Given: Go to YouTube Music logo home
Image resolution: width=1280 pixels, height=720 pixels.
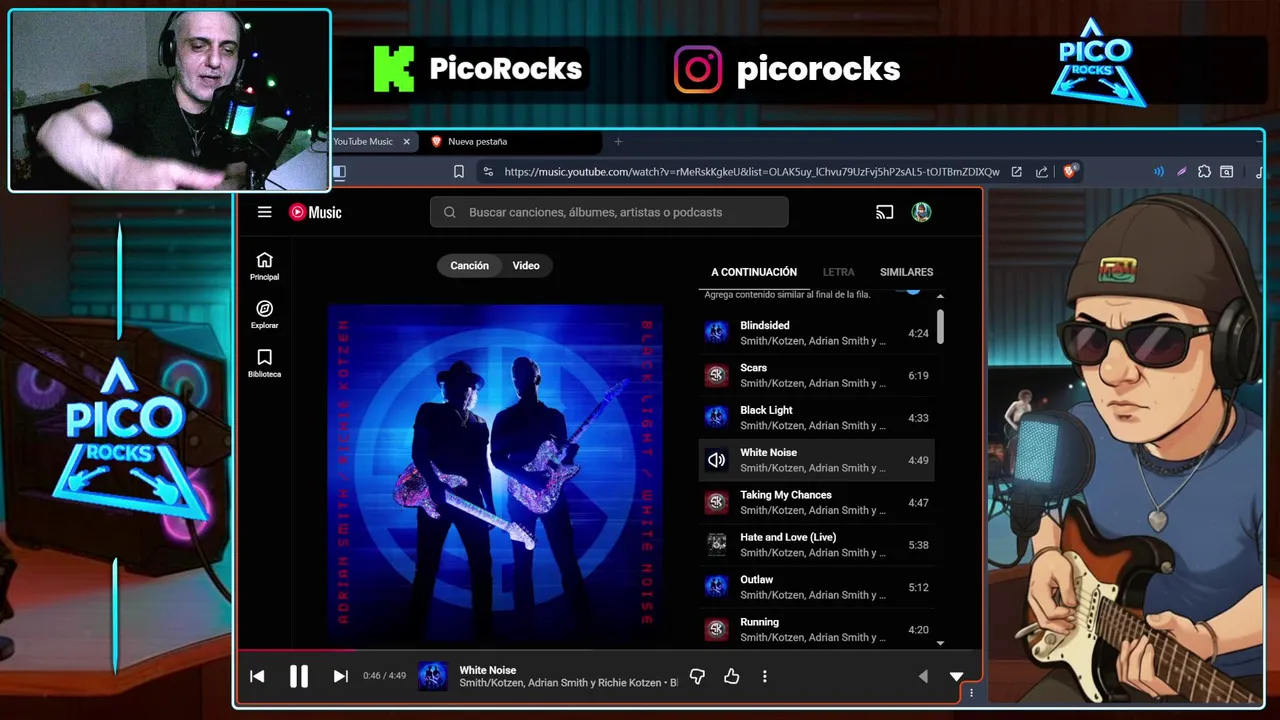Looking at the screenshot, I should [315, 212].
